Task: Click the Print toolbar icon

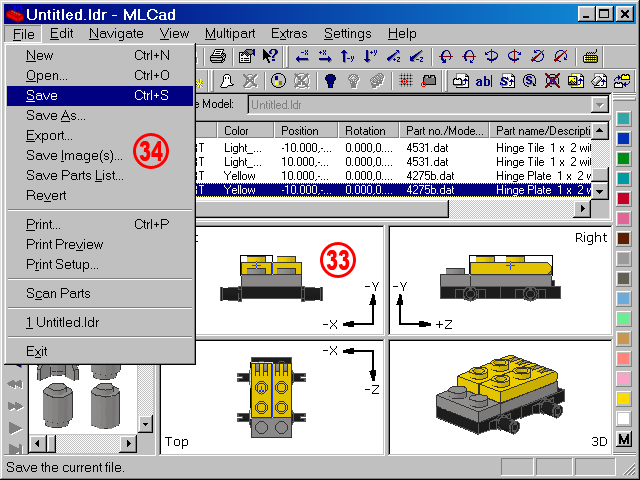Action: pos(218,56)
